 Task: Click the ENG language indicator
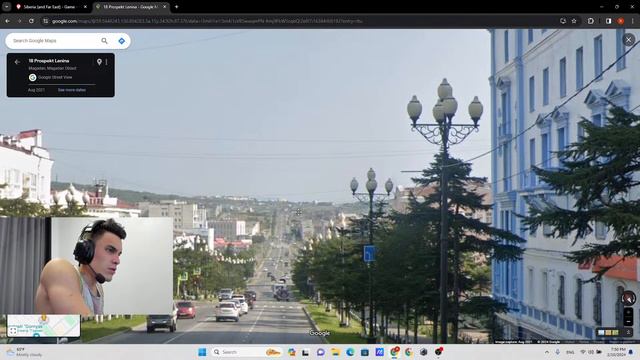(570, 352)
